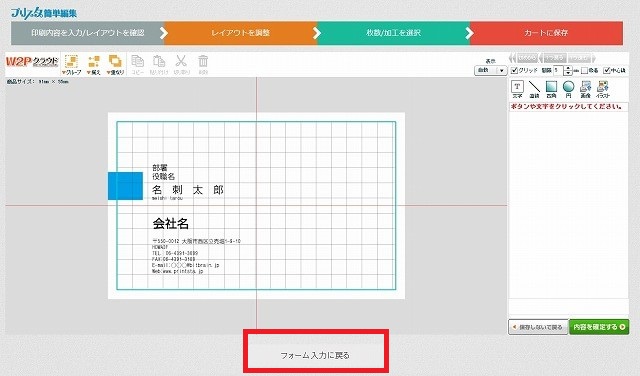The width and height of the screenshot is (640, 376).
Task: Open the 重なり (layer order) tool menu
Action: point(116,65)
